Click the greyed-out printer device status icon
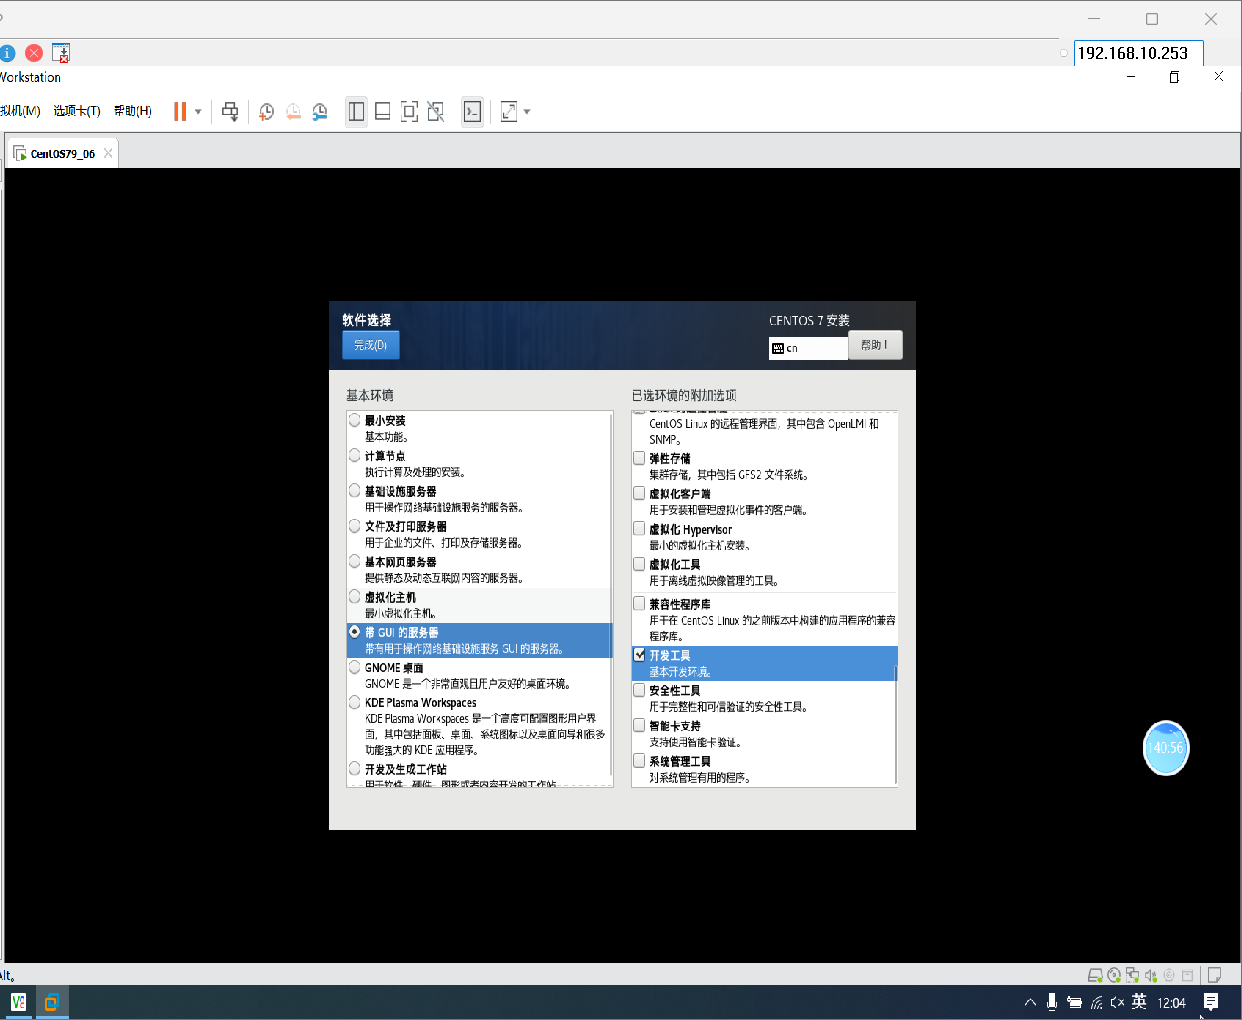1242x1020 pixels. coord(1188,975)
